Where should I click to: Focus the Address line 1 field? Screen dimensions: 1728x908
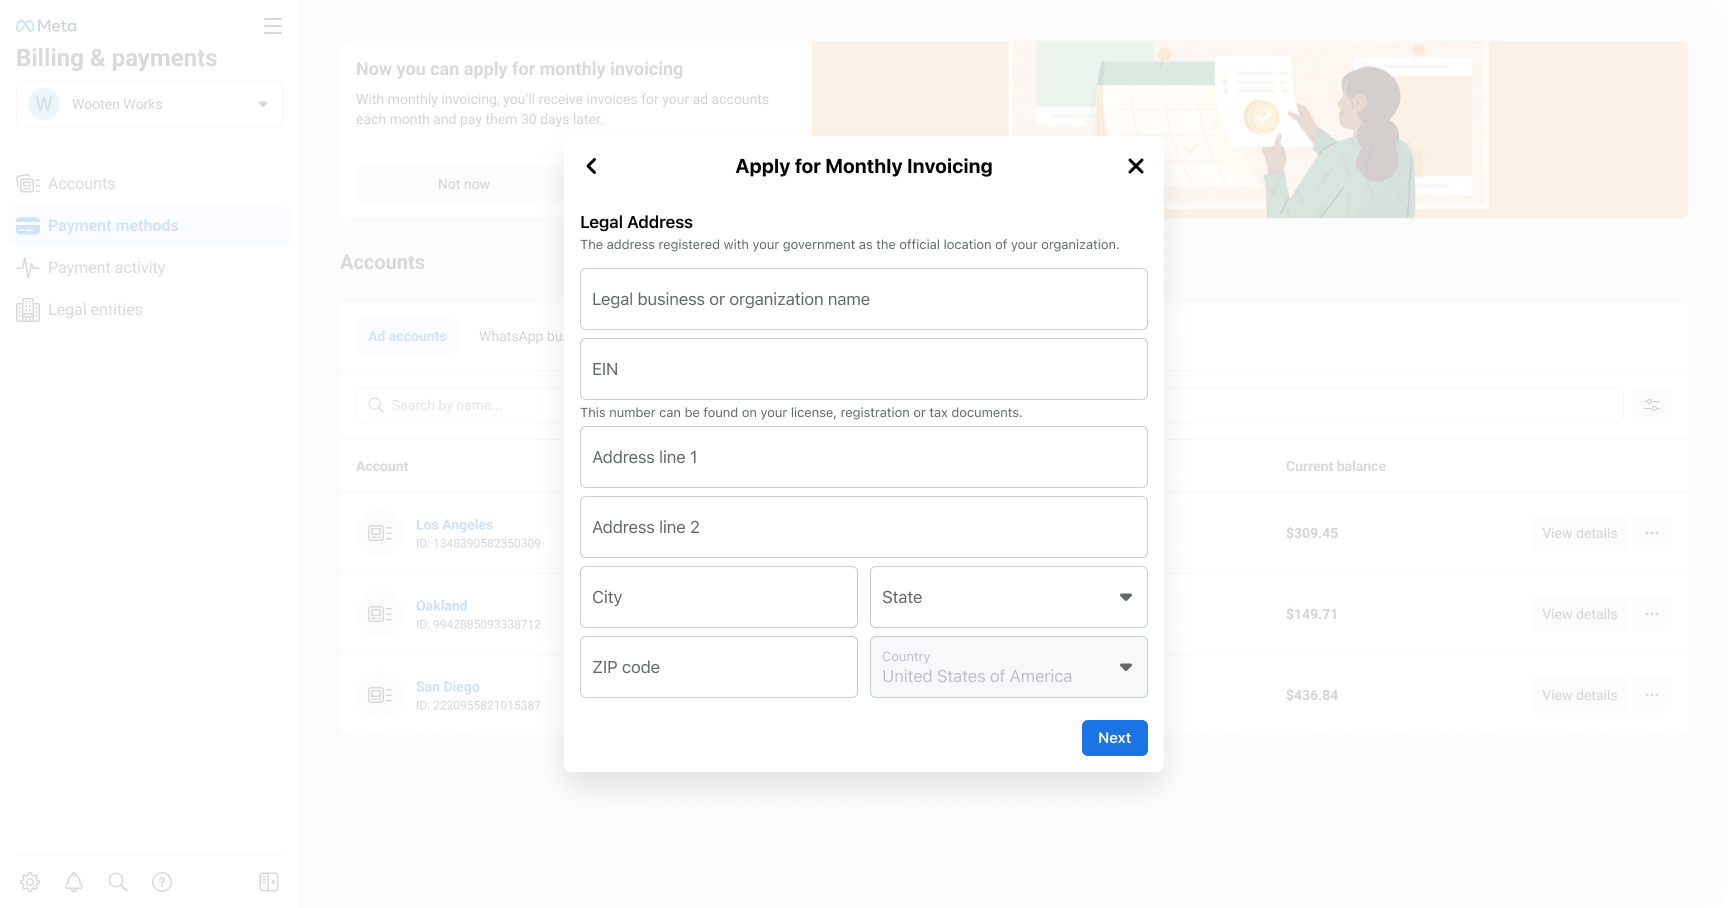click(x=864, y=457)
